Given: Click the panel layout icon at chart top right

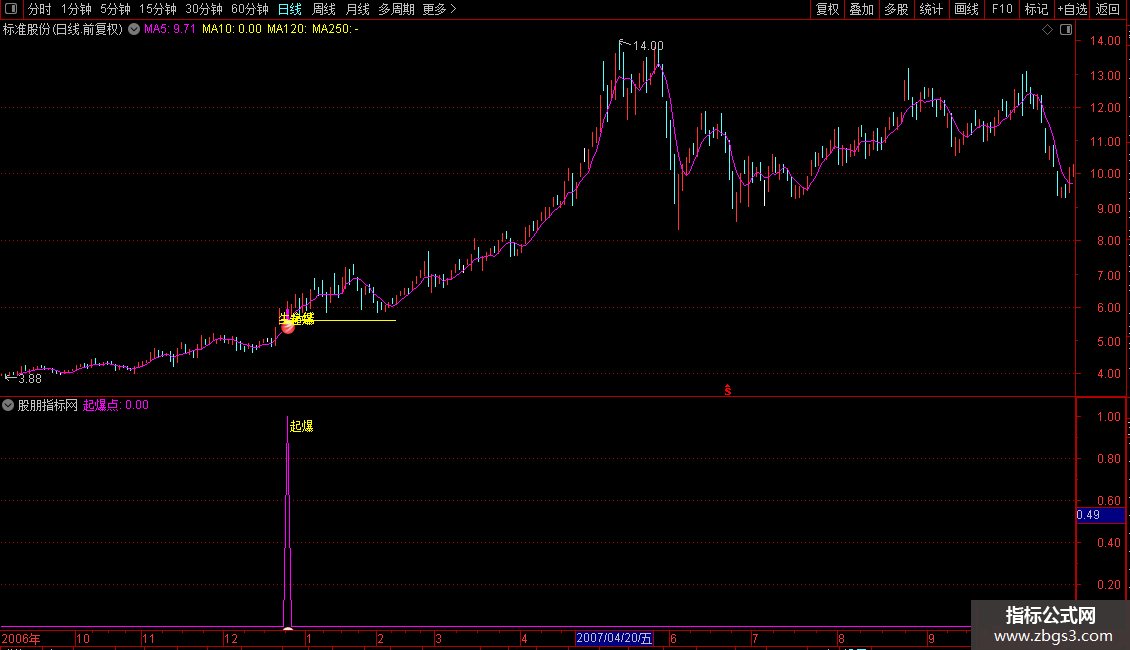Looking at the screenshot, I should point(1066,30).
